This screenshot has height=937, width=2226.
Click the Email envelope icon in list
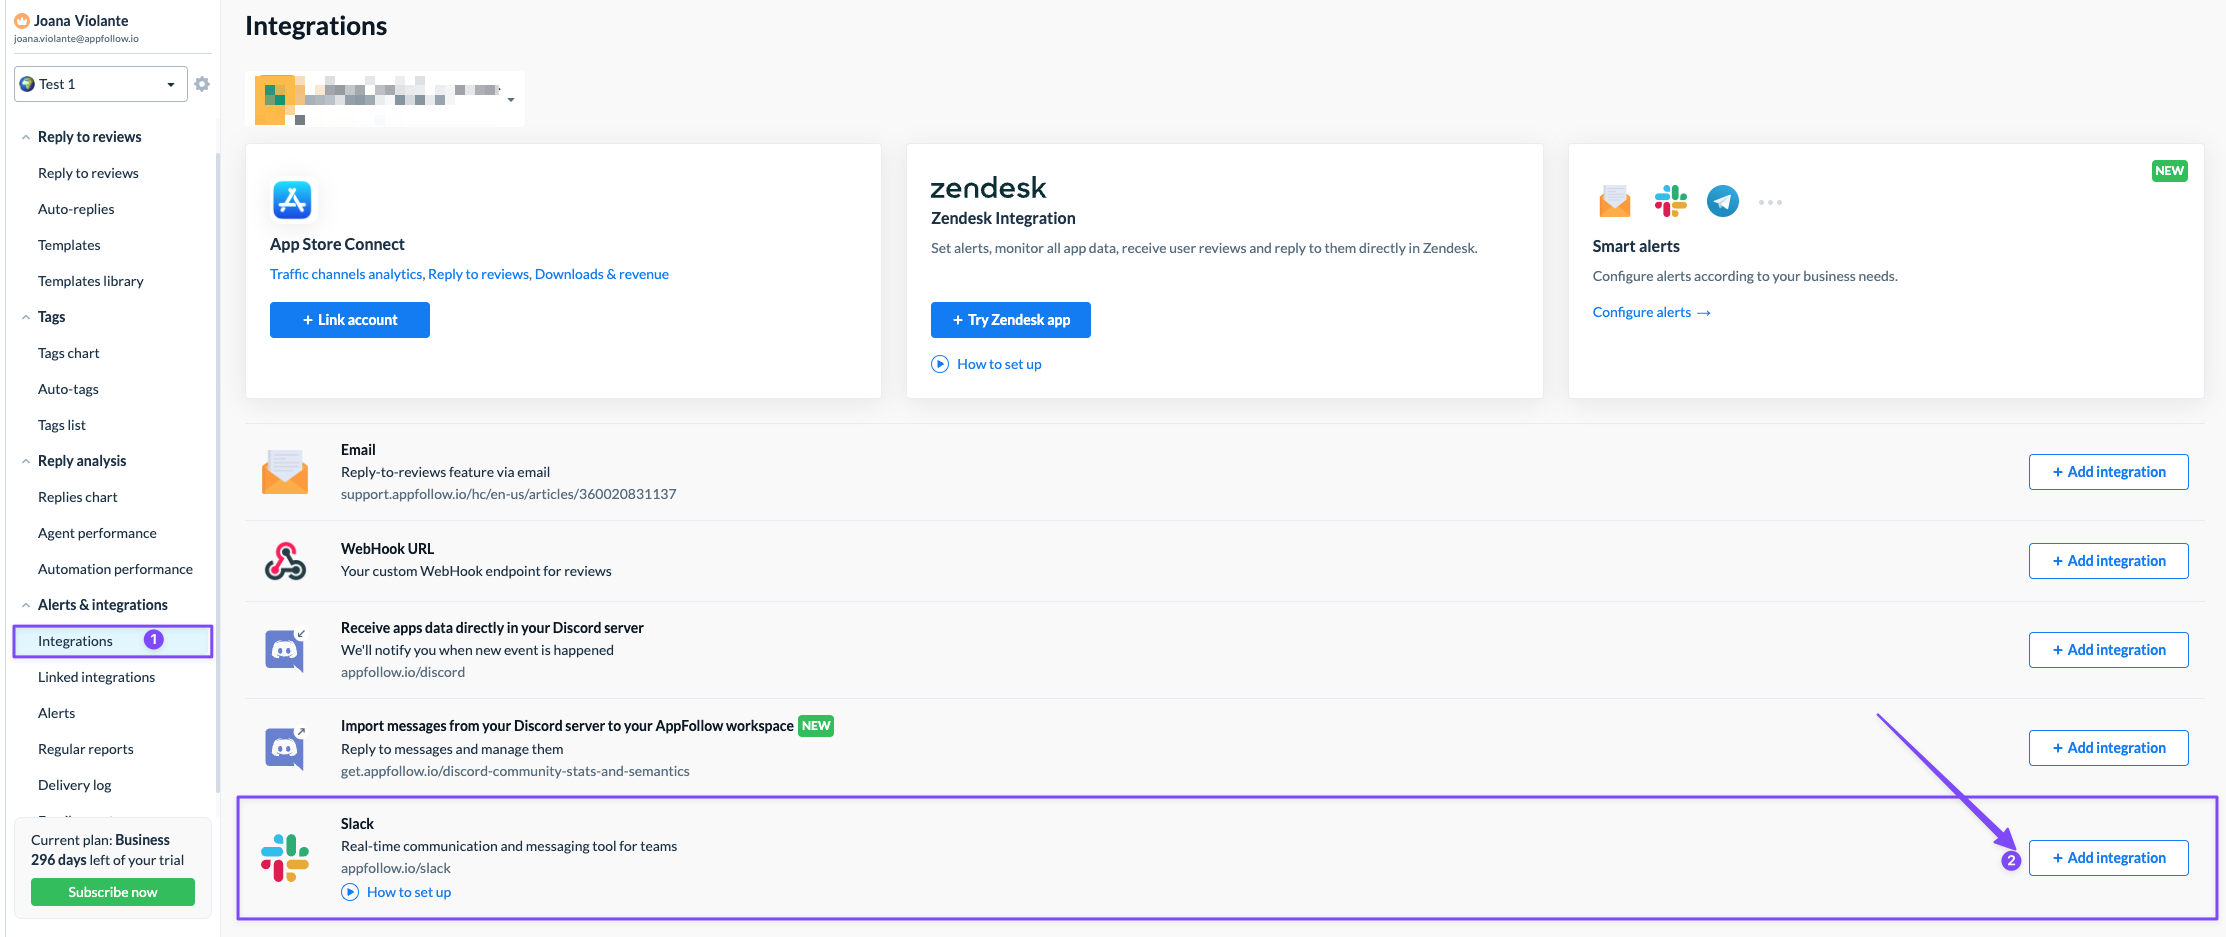point(285,472)
